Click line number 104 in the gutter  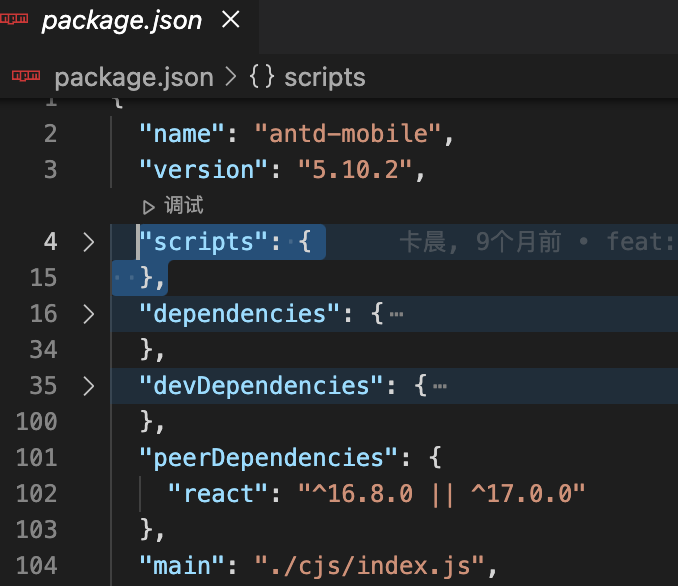[x=36, y=565]
